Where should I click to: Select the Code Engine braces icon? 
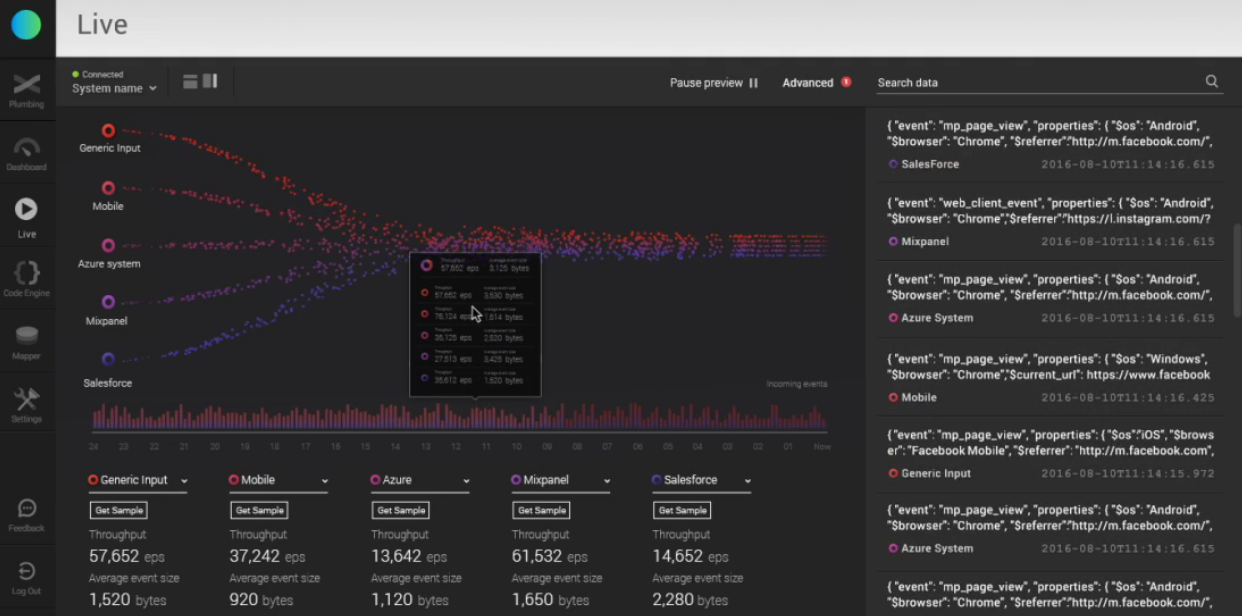(27, 272)
